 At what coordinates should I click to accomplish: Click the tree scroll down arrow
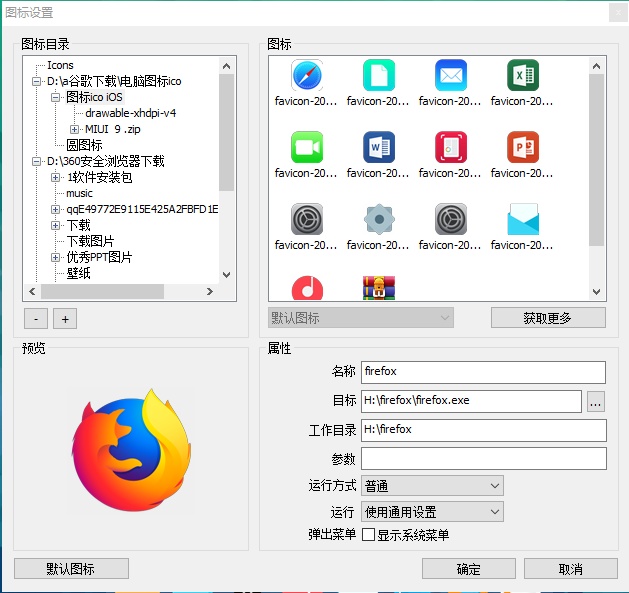226,275
